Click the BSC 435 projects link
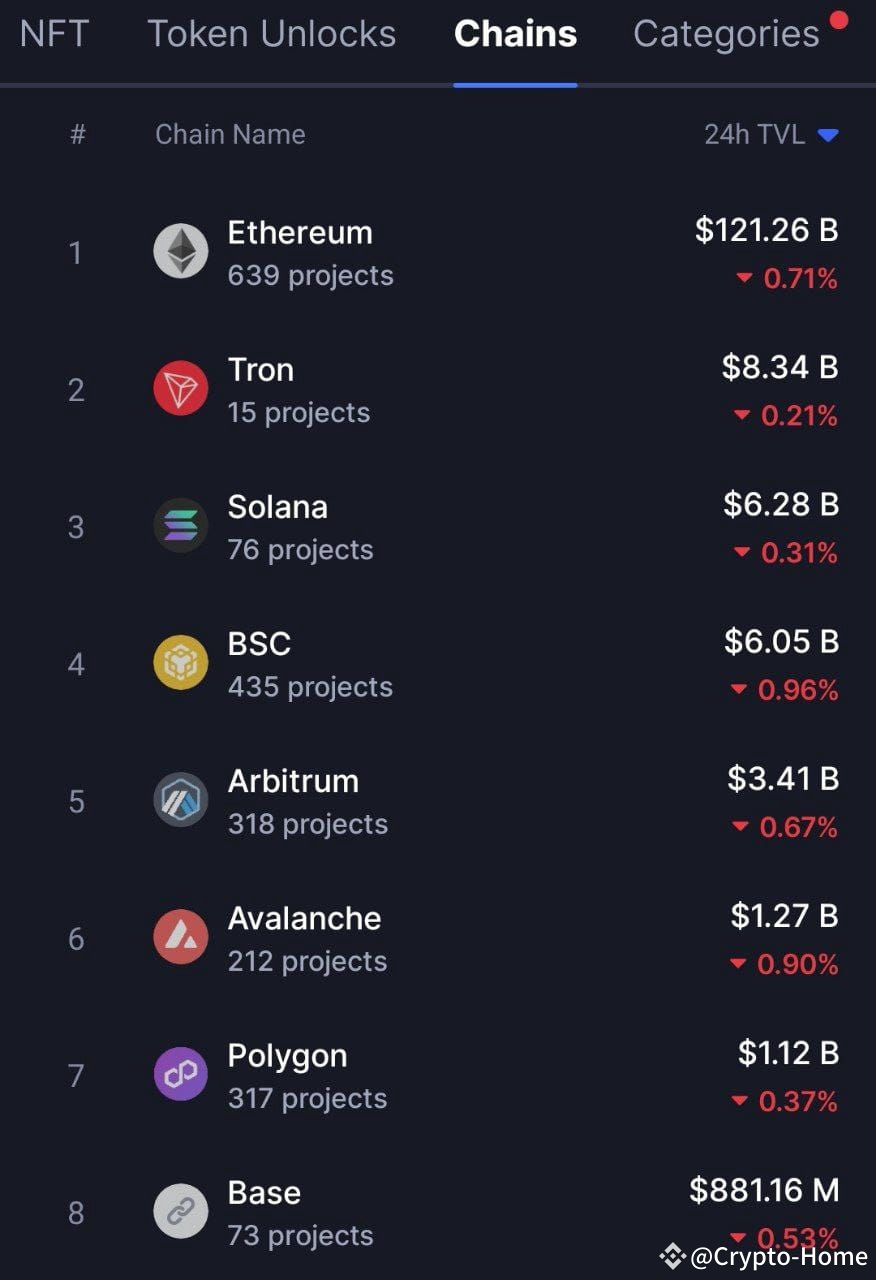Screen dimensions: 876x1280 309,686
